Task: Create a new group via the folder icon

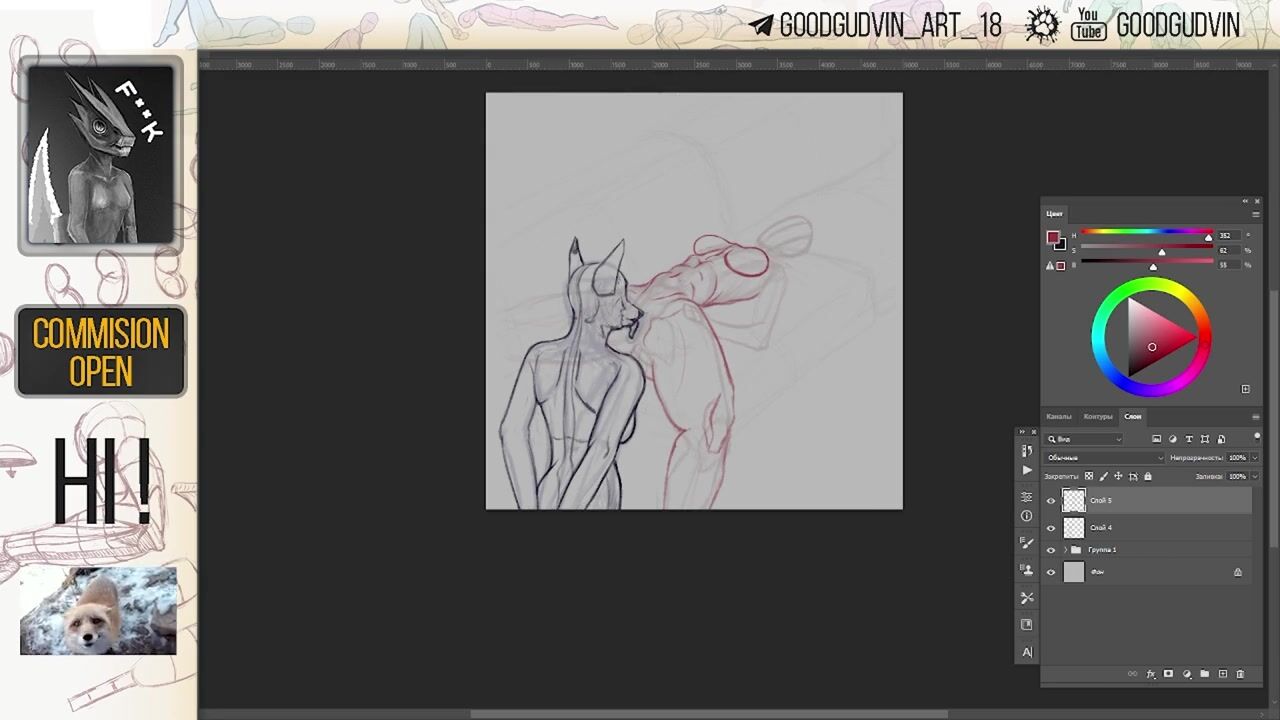Action: point(1204,674)
